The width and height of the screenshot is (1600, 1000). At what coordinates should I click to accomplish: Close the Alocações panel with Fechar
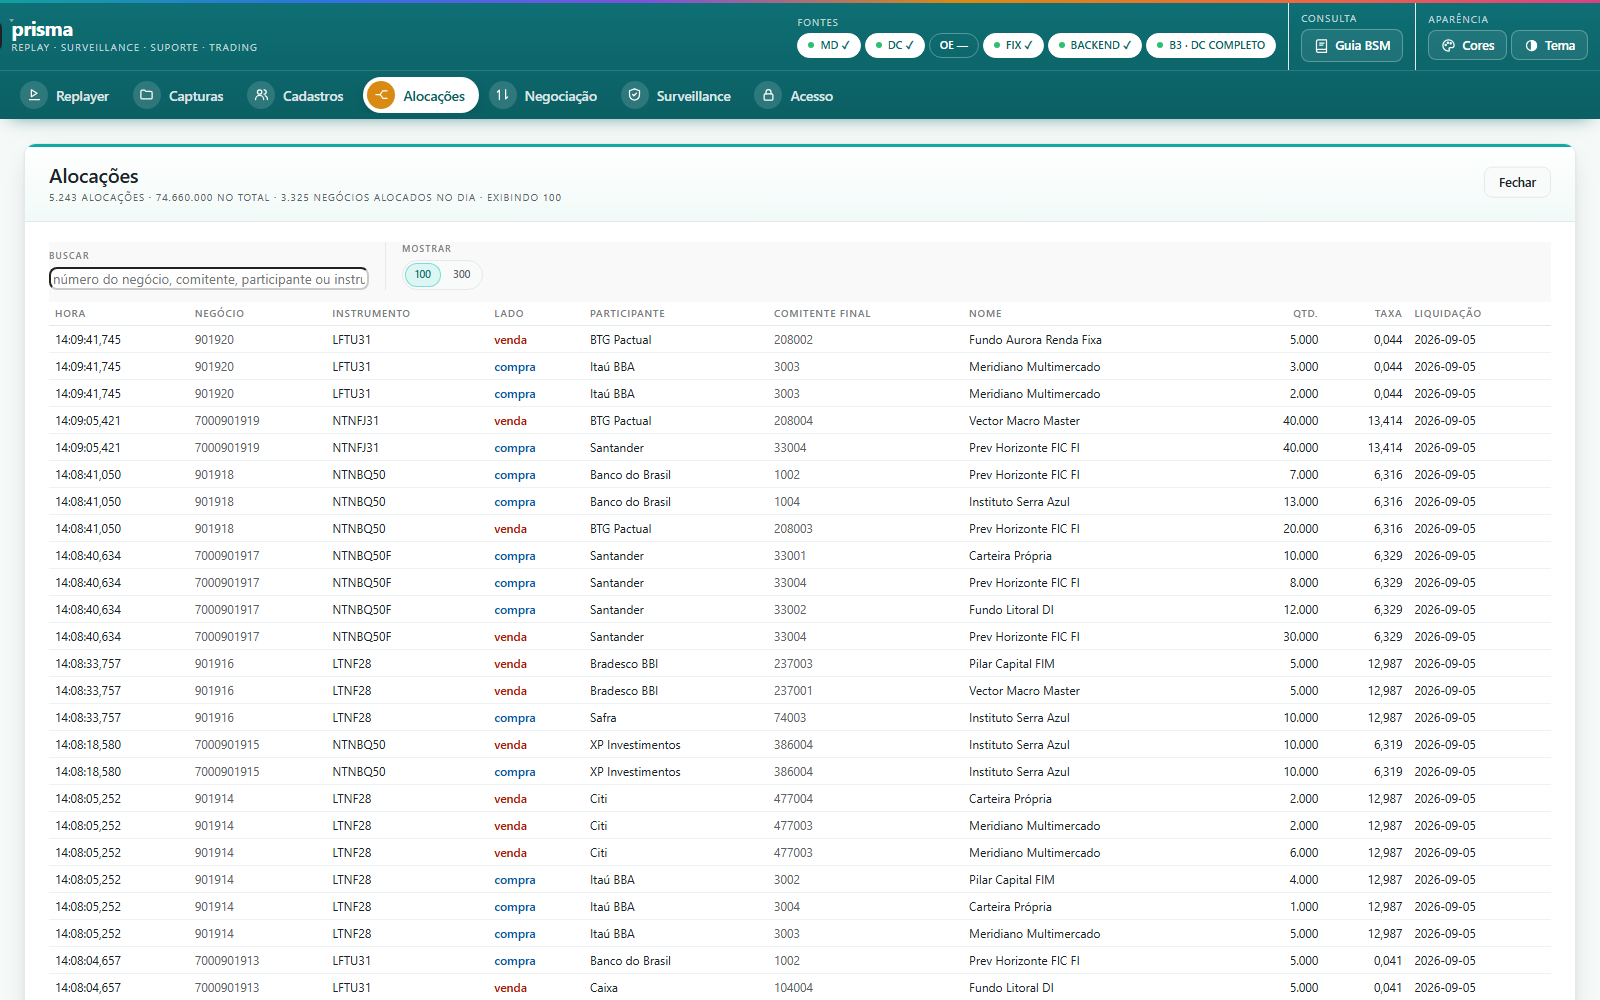pos(1517,182)
